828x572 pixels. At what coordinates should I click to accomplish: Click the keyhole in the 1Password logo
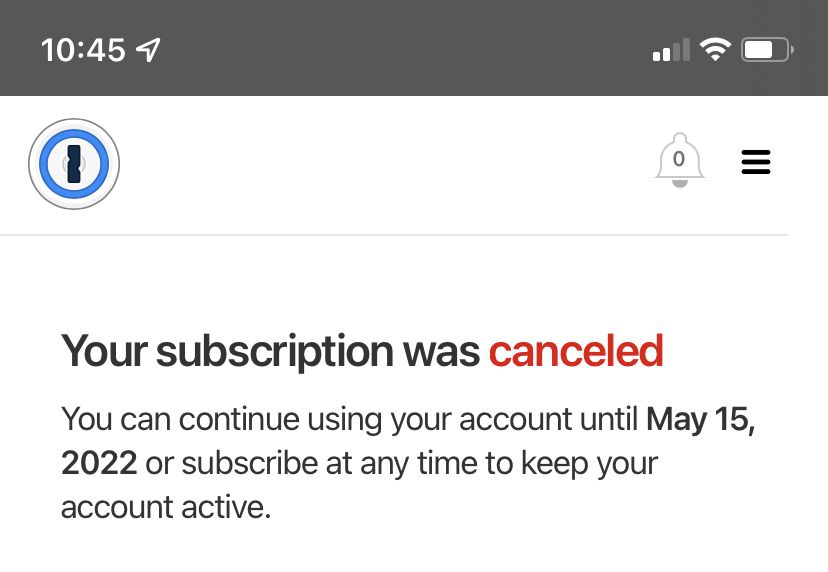coord(74,163)
